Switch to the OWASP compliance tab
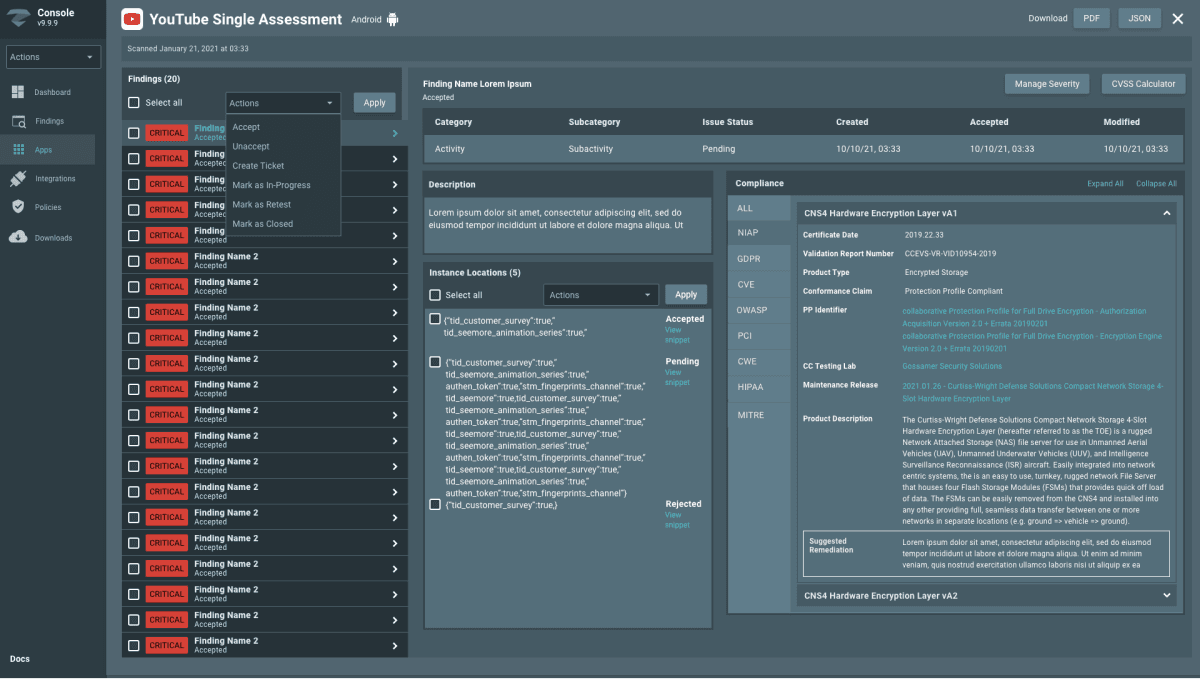This screenshot has height=679, width=1200. pos(752,310)
